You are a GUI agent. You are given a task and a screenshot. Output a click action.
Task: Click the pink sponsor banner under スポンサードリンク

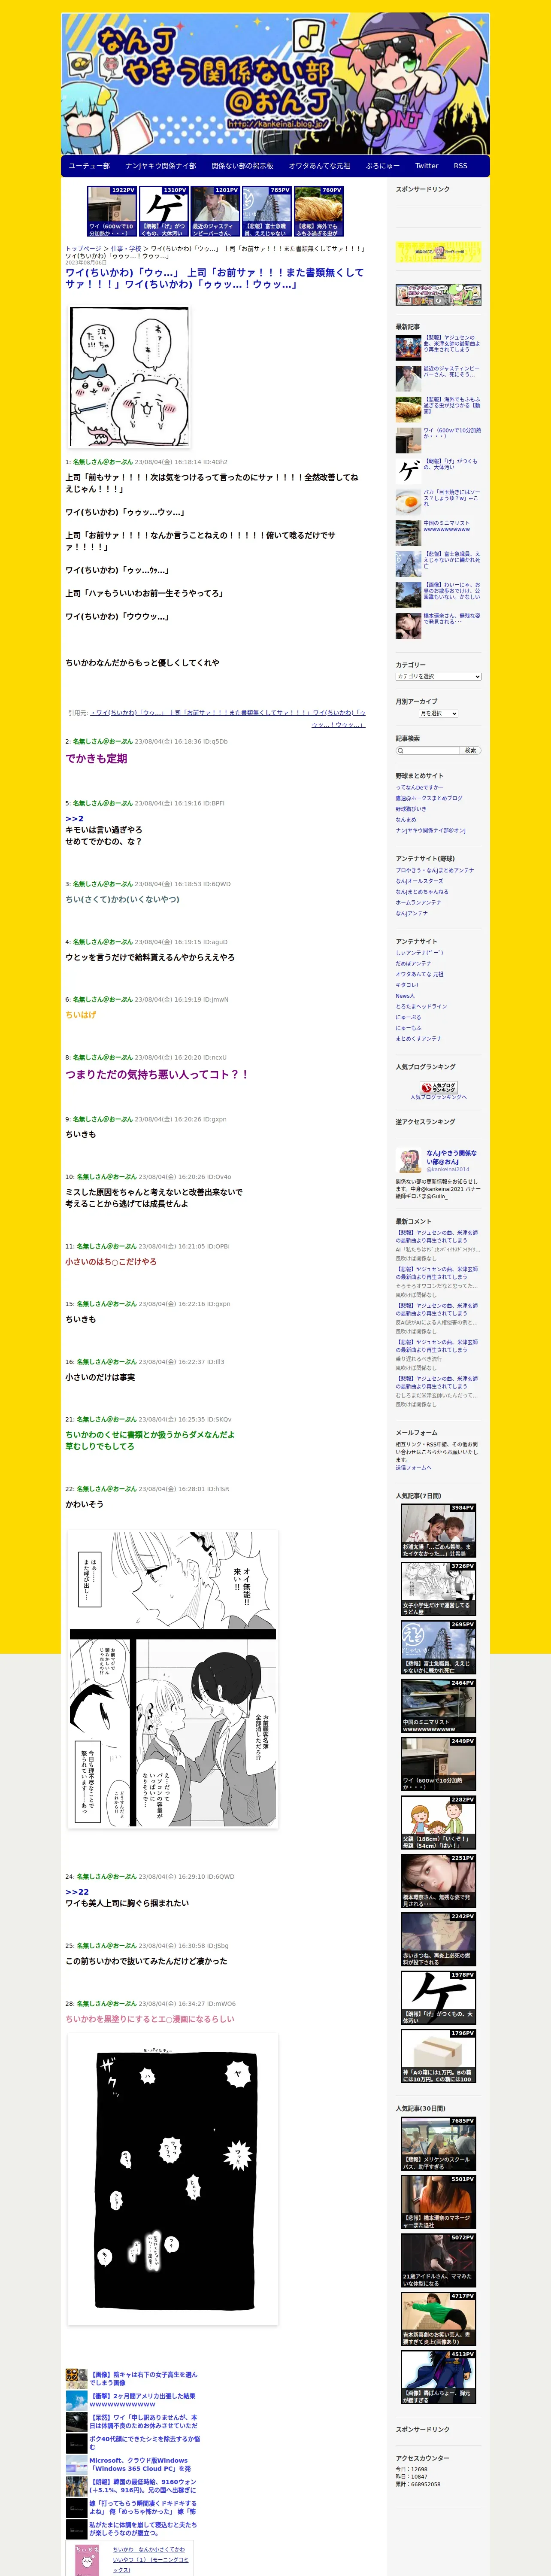(438, 252)
